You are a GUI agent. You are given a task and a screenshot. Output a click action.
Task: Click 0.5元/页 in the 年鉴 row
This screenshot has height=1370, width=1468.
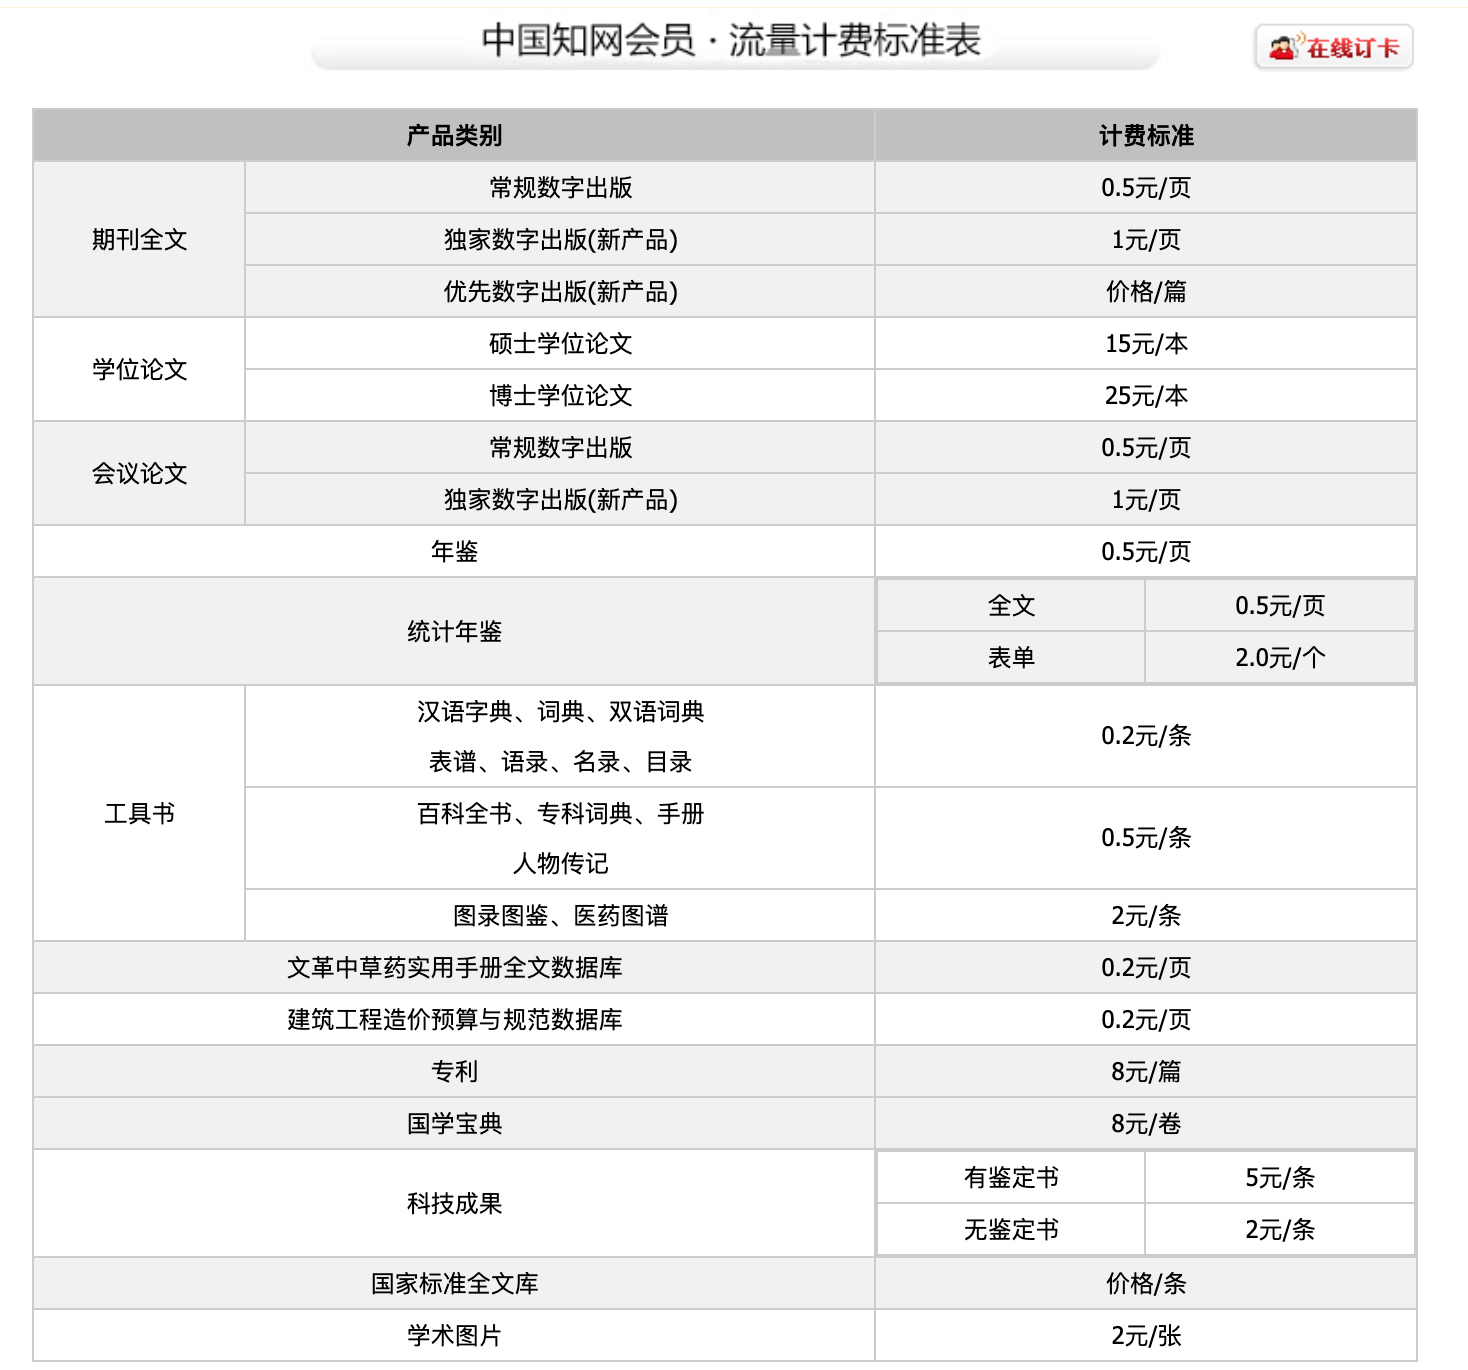click(x=1146, y=551)
